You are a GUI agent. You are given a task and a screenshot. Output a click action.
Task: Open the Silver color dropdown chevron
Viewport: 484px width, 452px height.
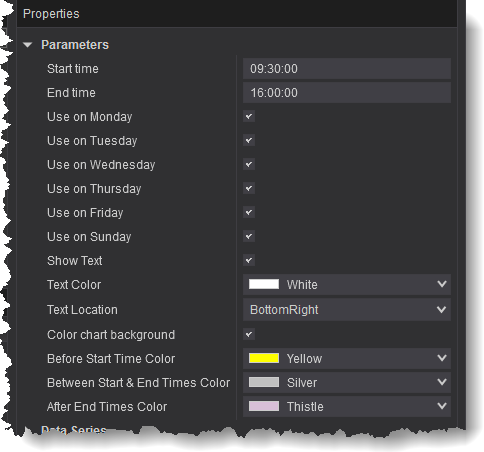[442, 382]
